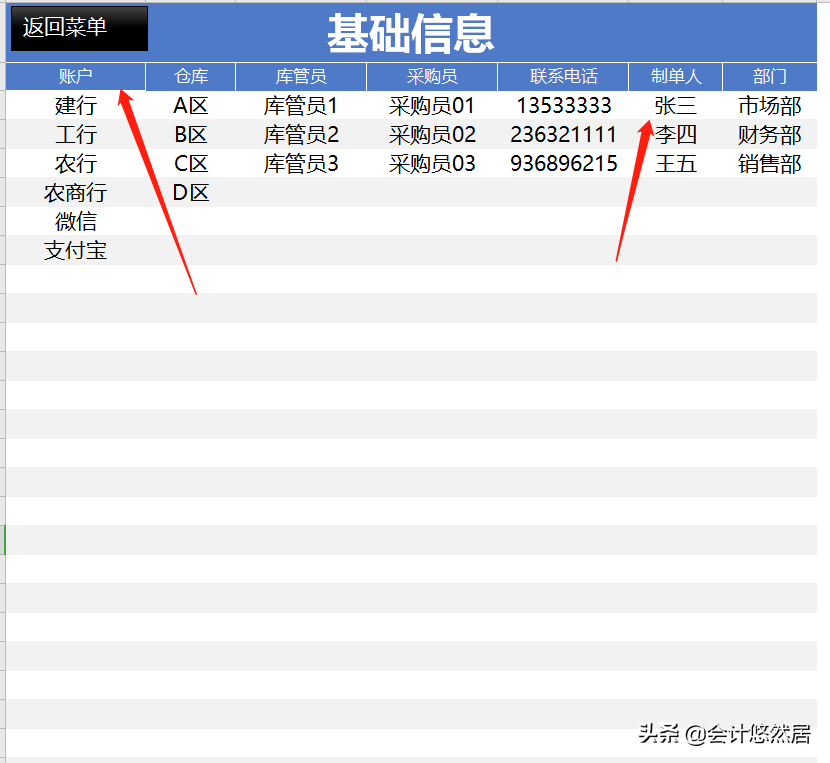Viewport: 830px width, 763px height.
Task: Select the B区 warehouse cell
Action: (191, 134)
